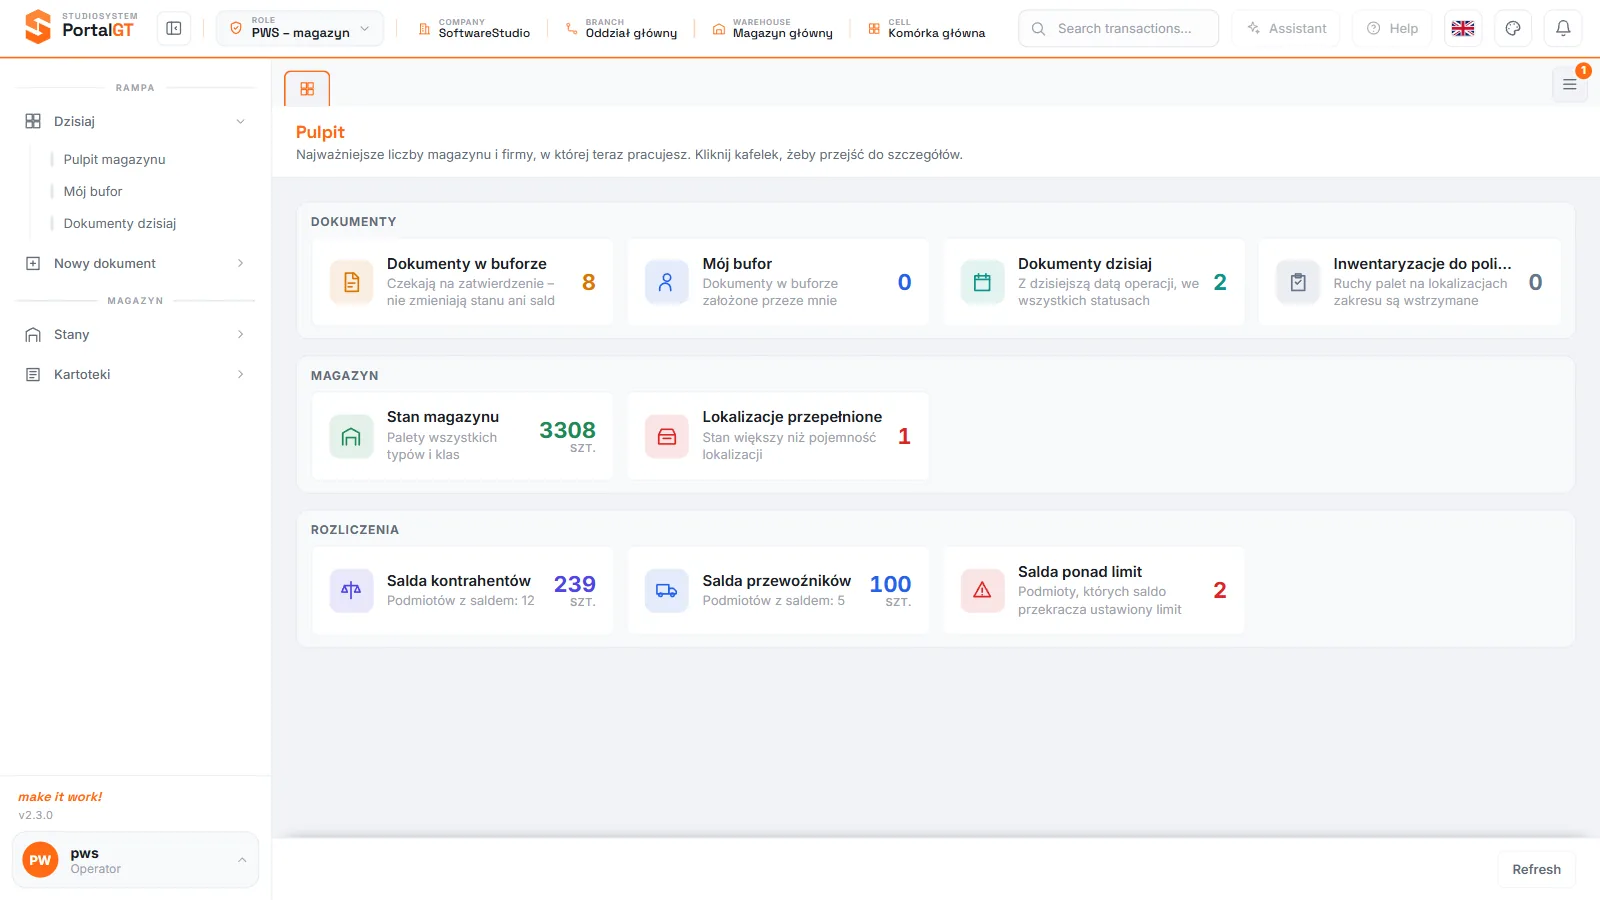The width and height of the screenshot is (1600, 900).
Task: Click the Salda przewoźników truck icon
Action: 666,590
